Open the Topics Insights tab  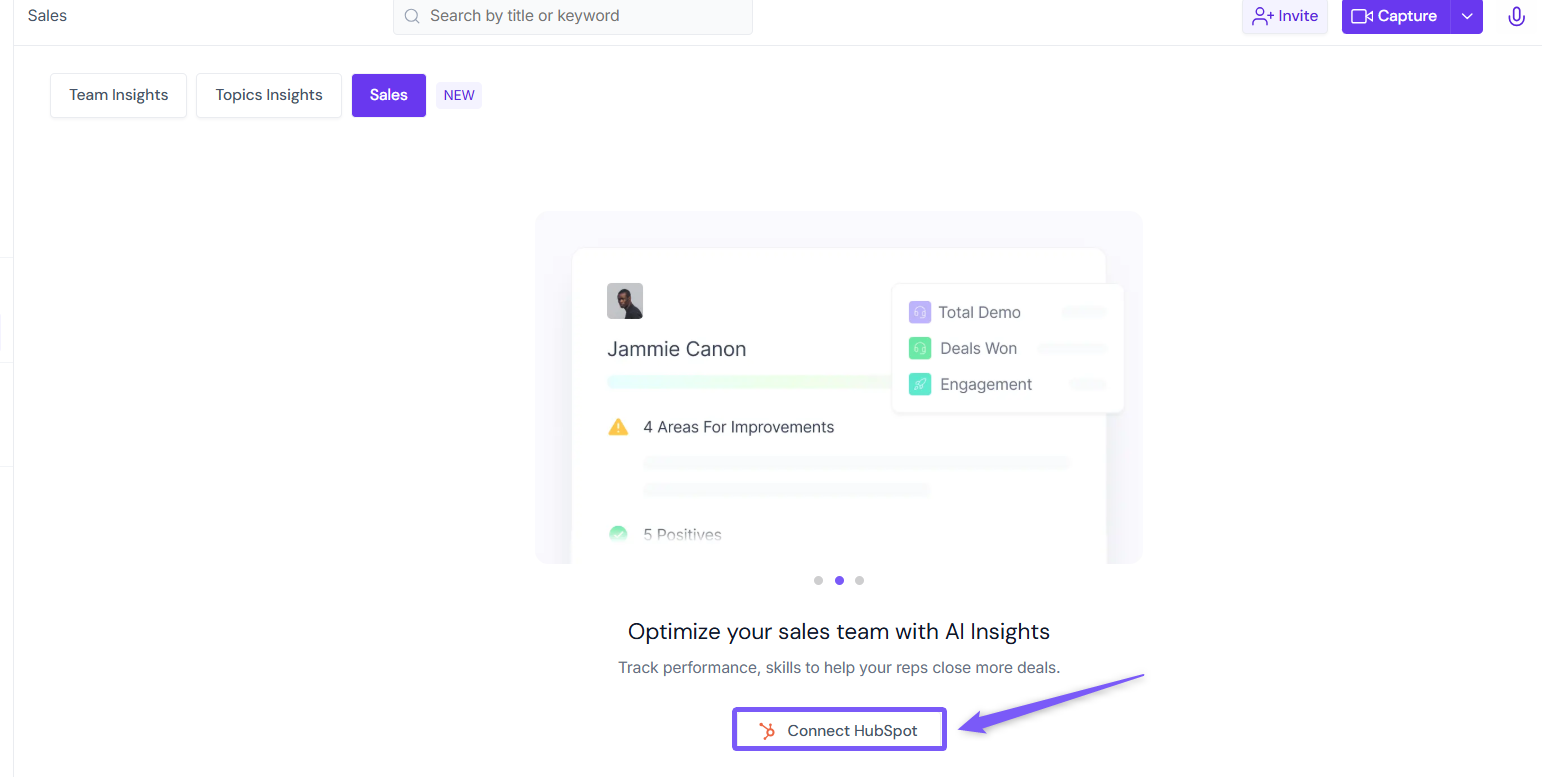coord(269,95)
